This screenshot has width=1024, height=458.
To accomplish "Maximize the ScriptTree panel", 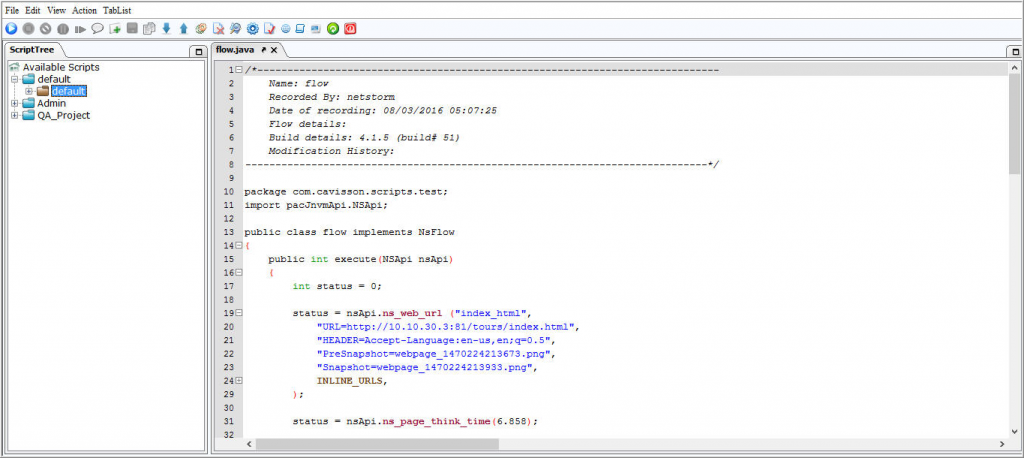I will (x=199, y=51).
